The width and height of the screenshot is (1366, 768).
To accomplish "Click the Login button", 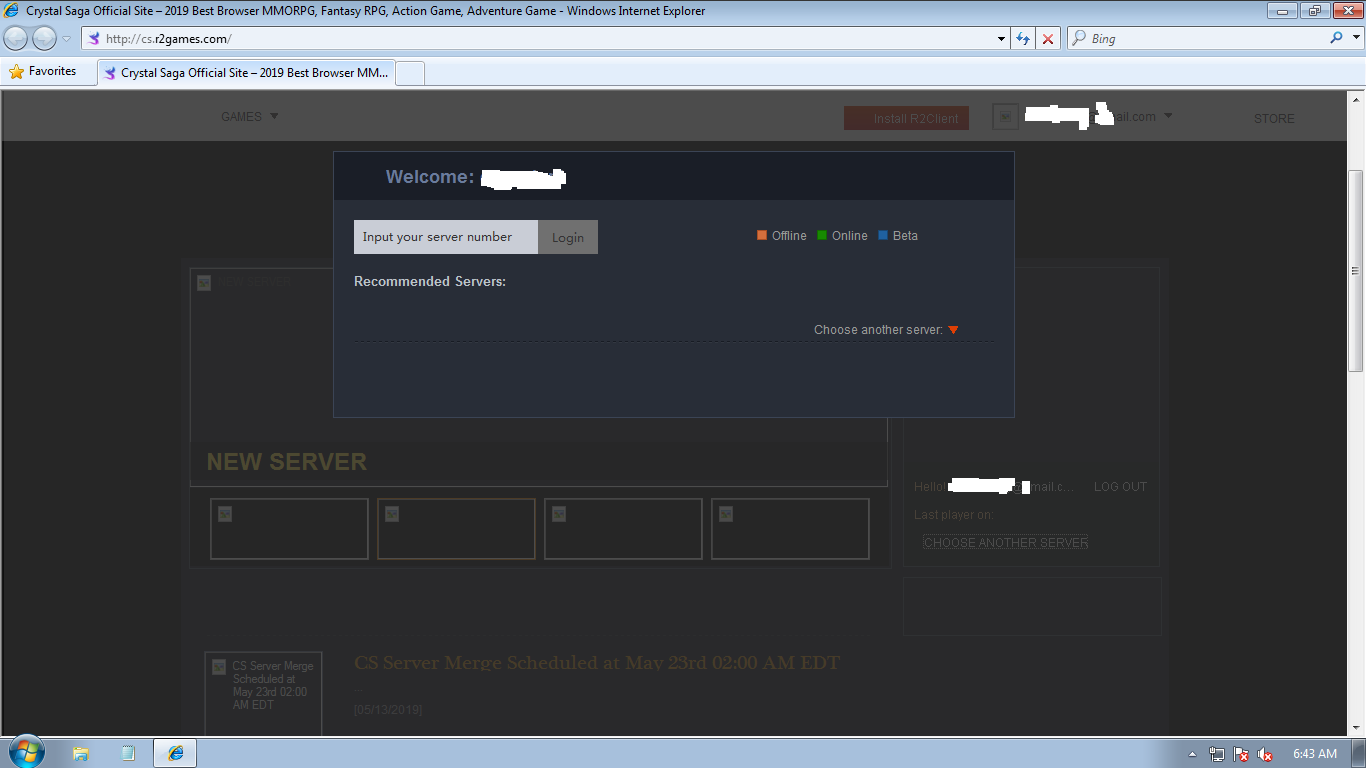I will tap(568, 237).
